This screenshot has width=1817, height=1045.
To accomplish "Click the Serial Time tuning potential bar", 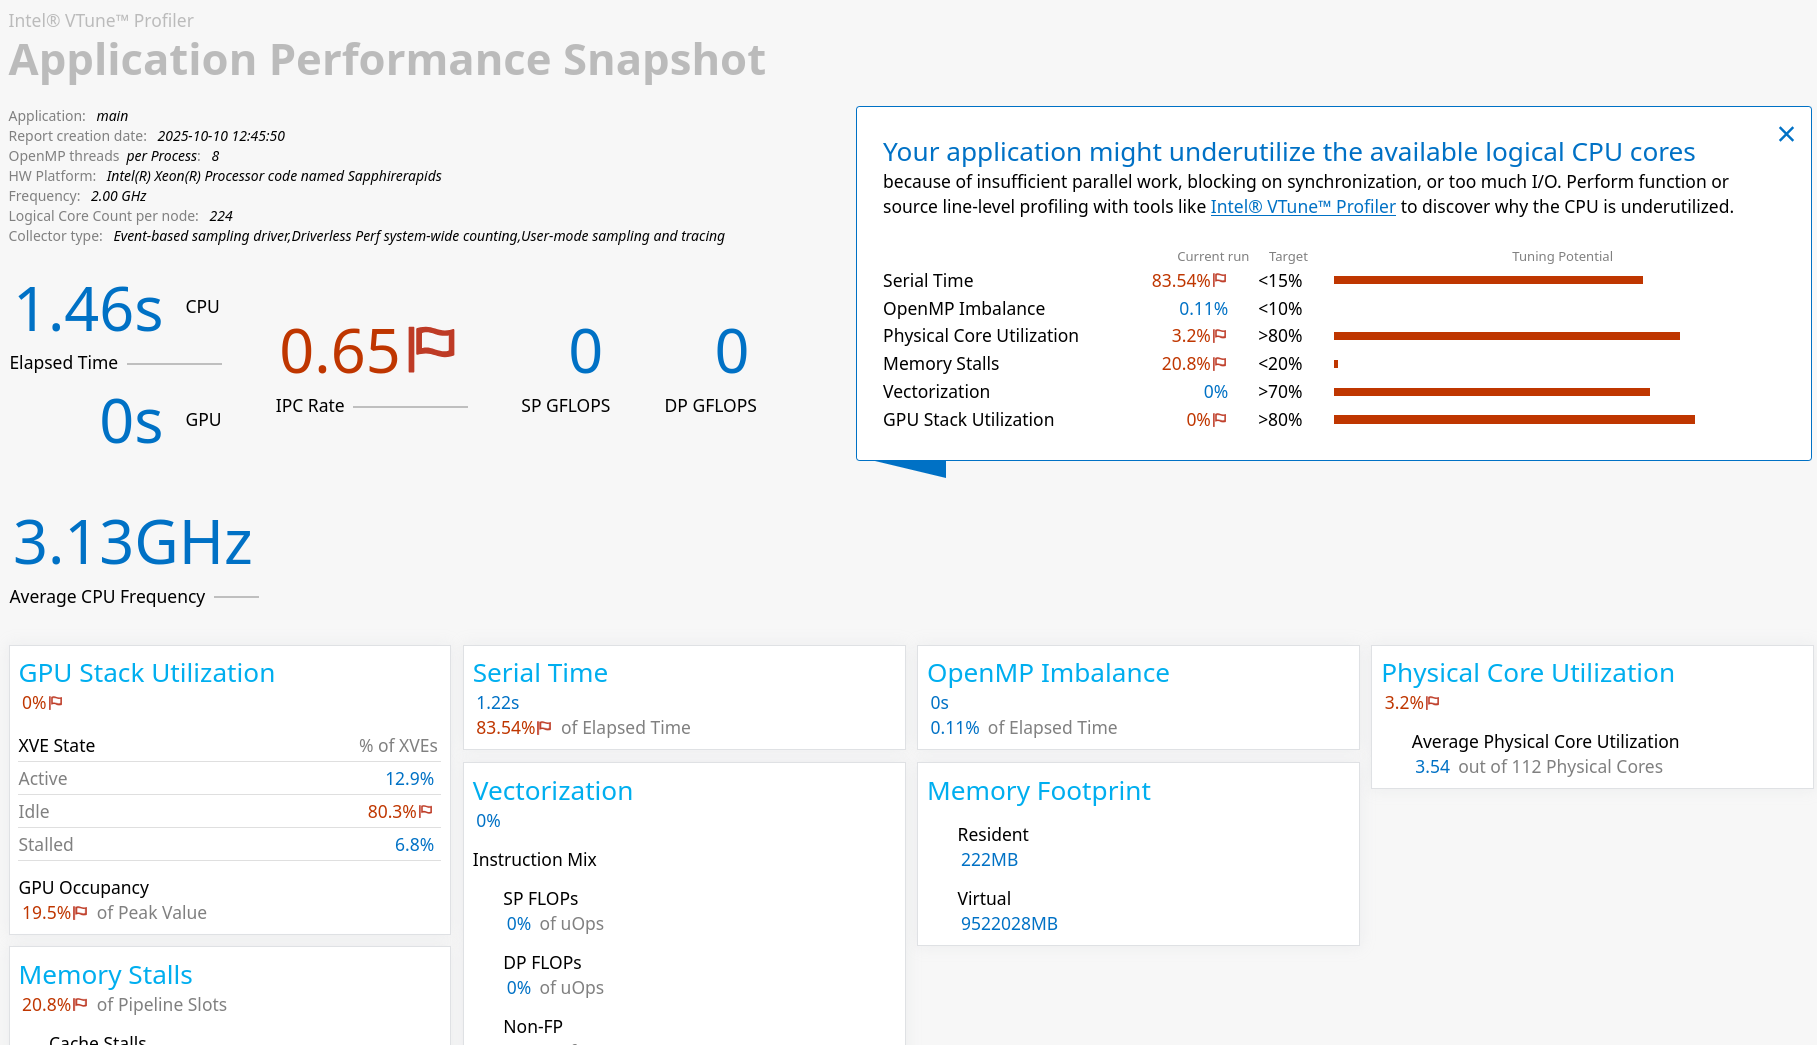I will tap(1488, 281).
